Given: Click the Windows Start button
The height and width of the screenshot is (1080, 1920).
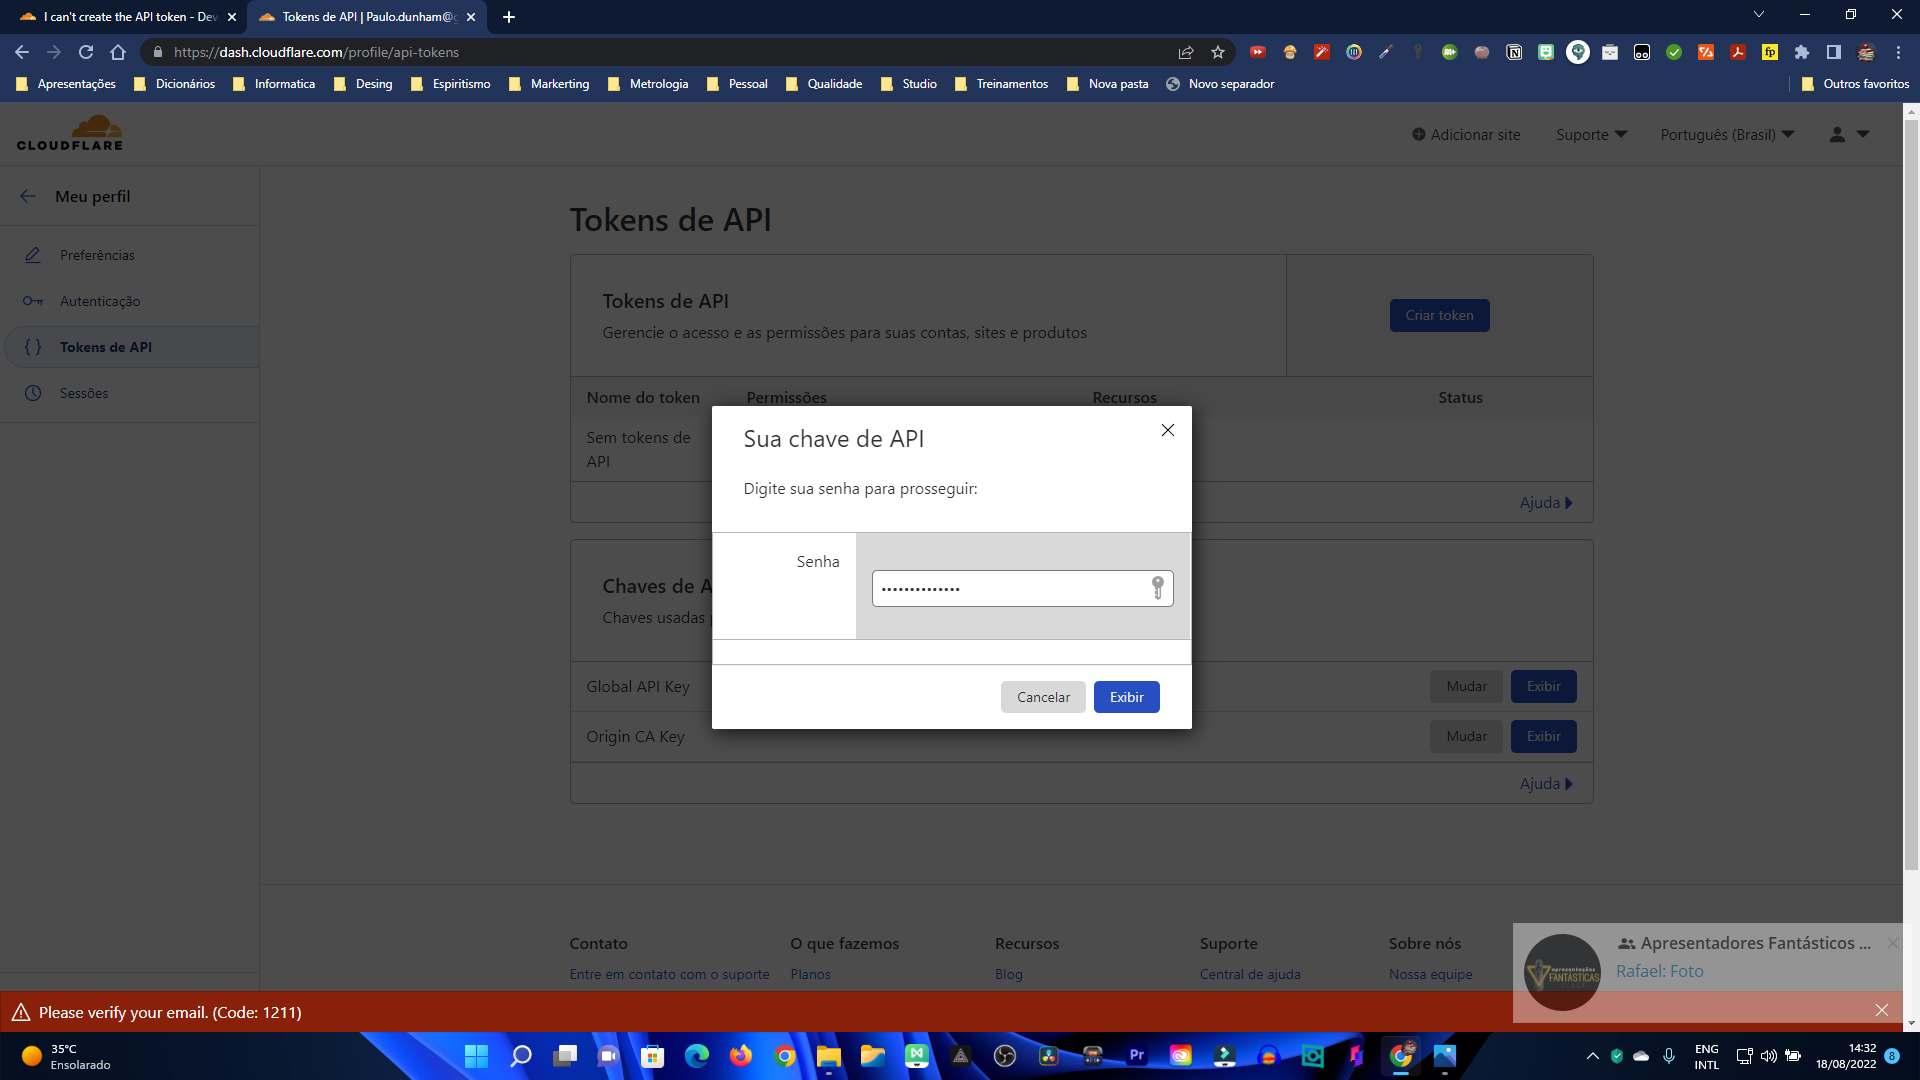Looking at the screenshot, I should (476, 1056).
